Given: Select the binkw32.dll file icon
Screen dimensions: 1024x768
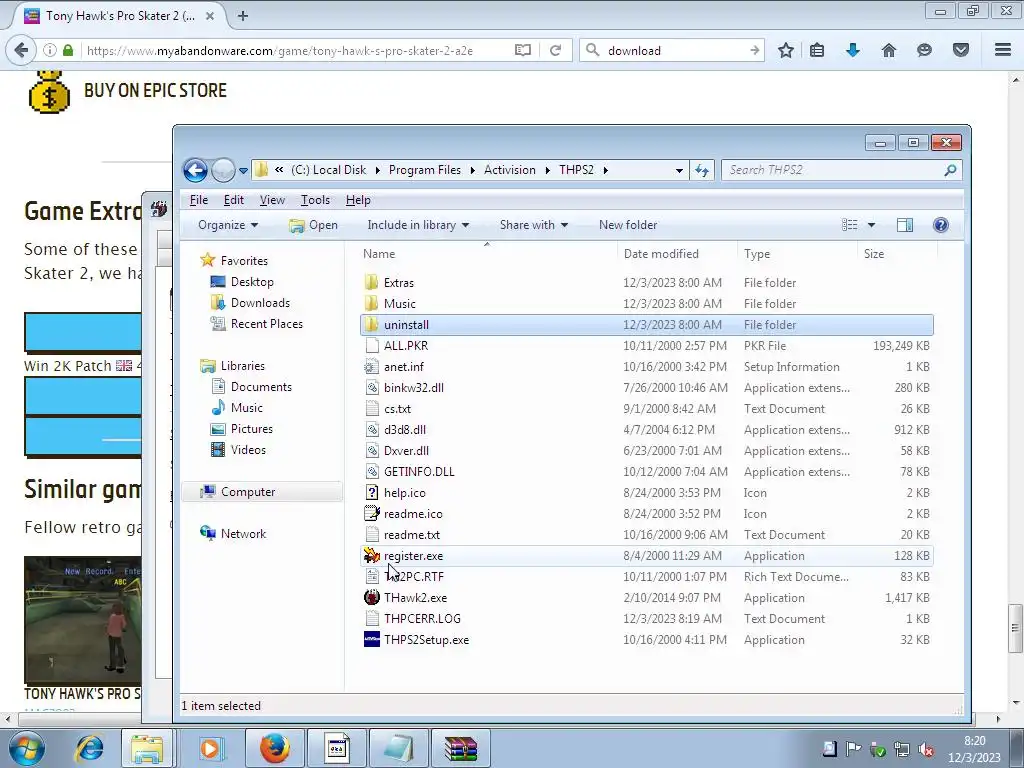Looking at the screenshot, I should [372, 388].
